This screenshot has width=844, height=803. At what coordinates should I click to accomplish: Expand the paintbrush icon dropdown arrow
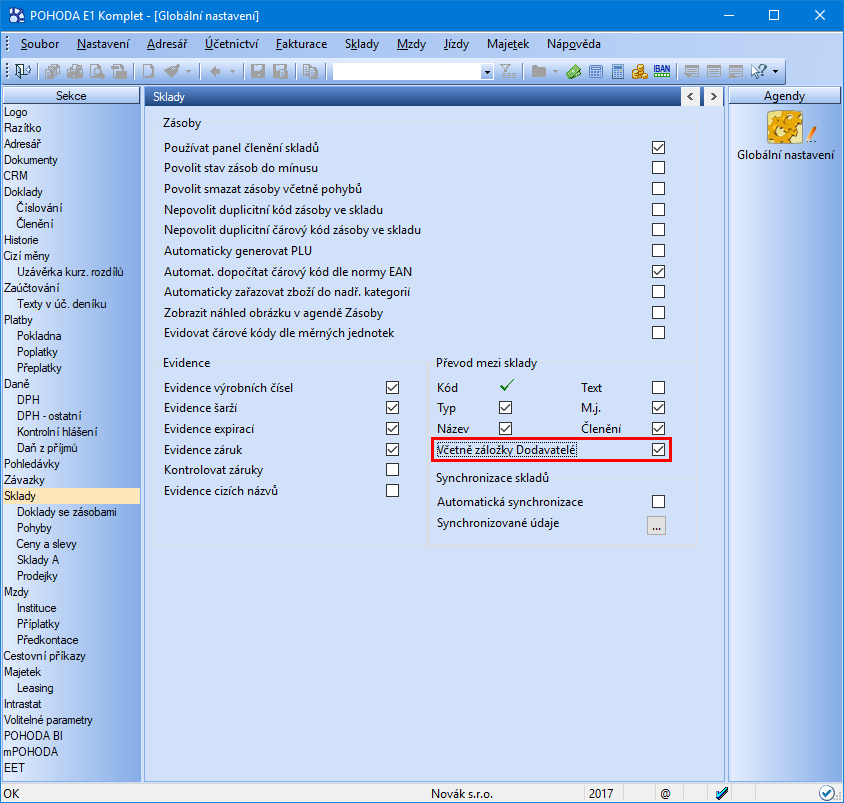pos(188,71)
